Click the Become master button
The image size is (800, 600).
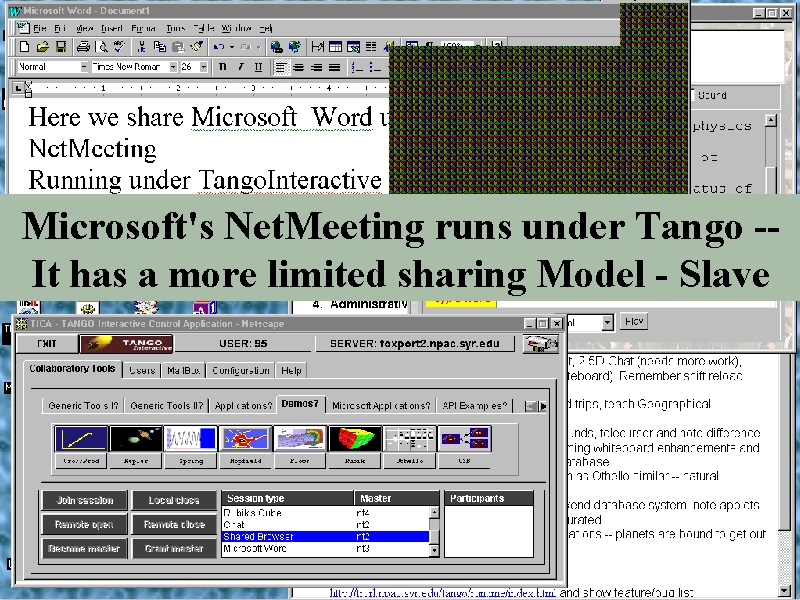(85, 548)
